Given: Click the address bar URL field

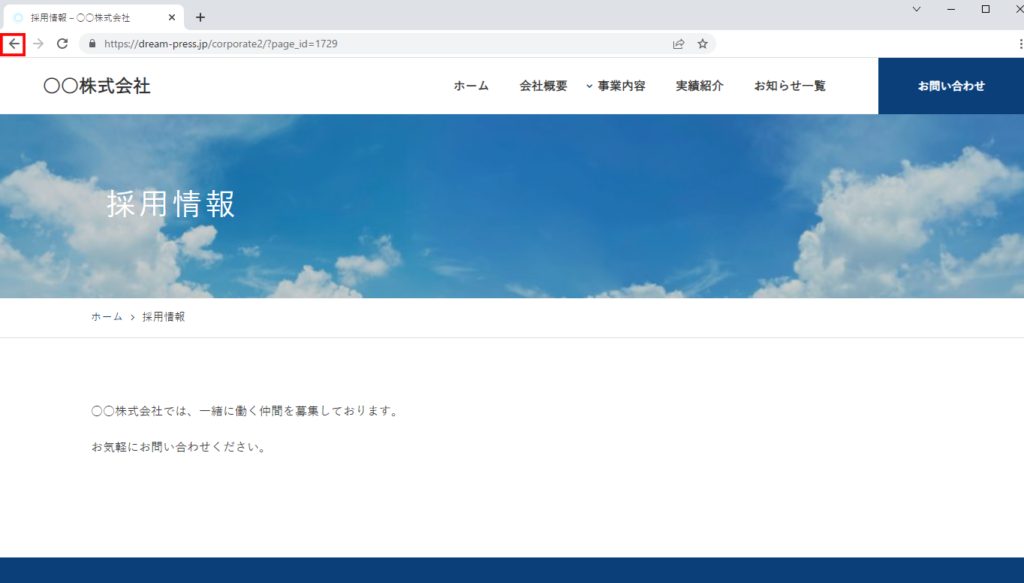Looking at the screenshot, I should (380, 44).
